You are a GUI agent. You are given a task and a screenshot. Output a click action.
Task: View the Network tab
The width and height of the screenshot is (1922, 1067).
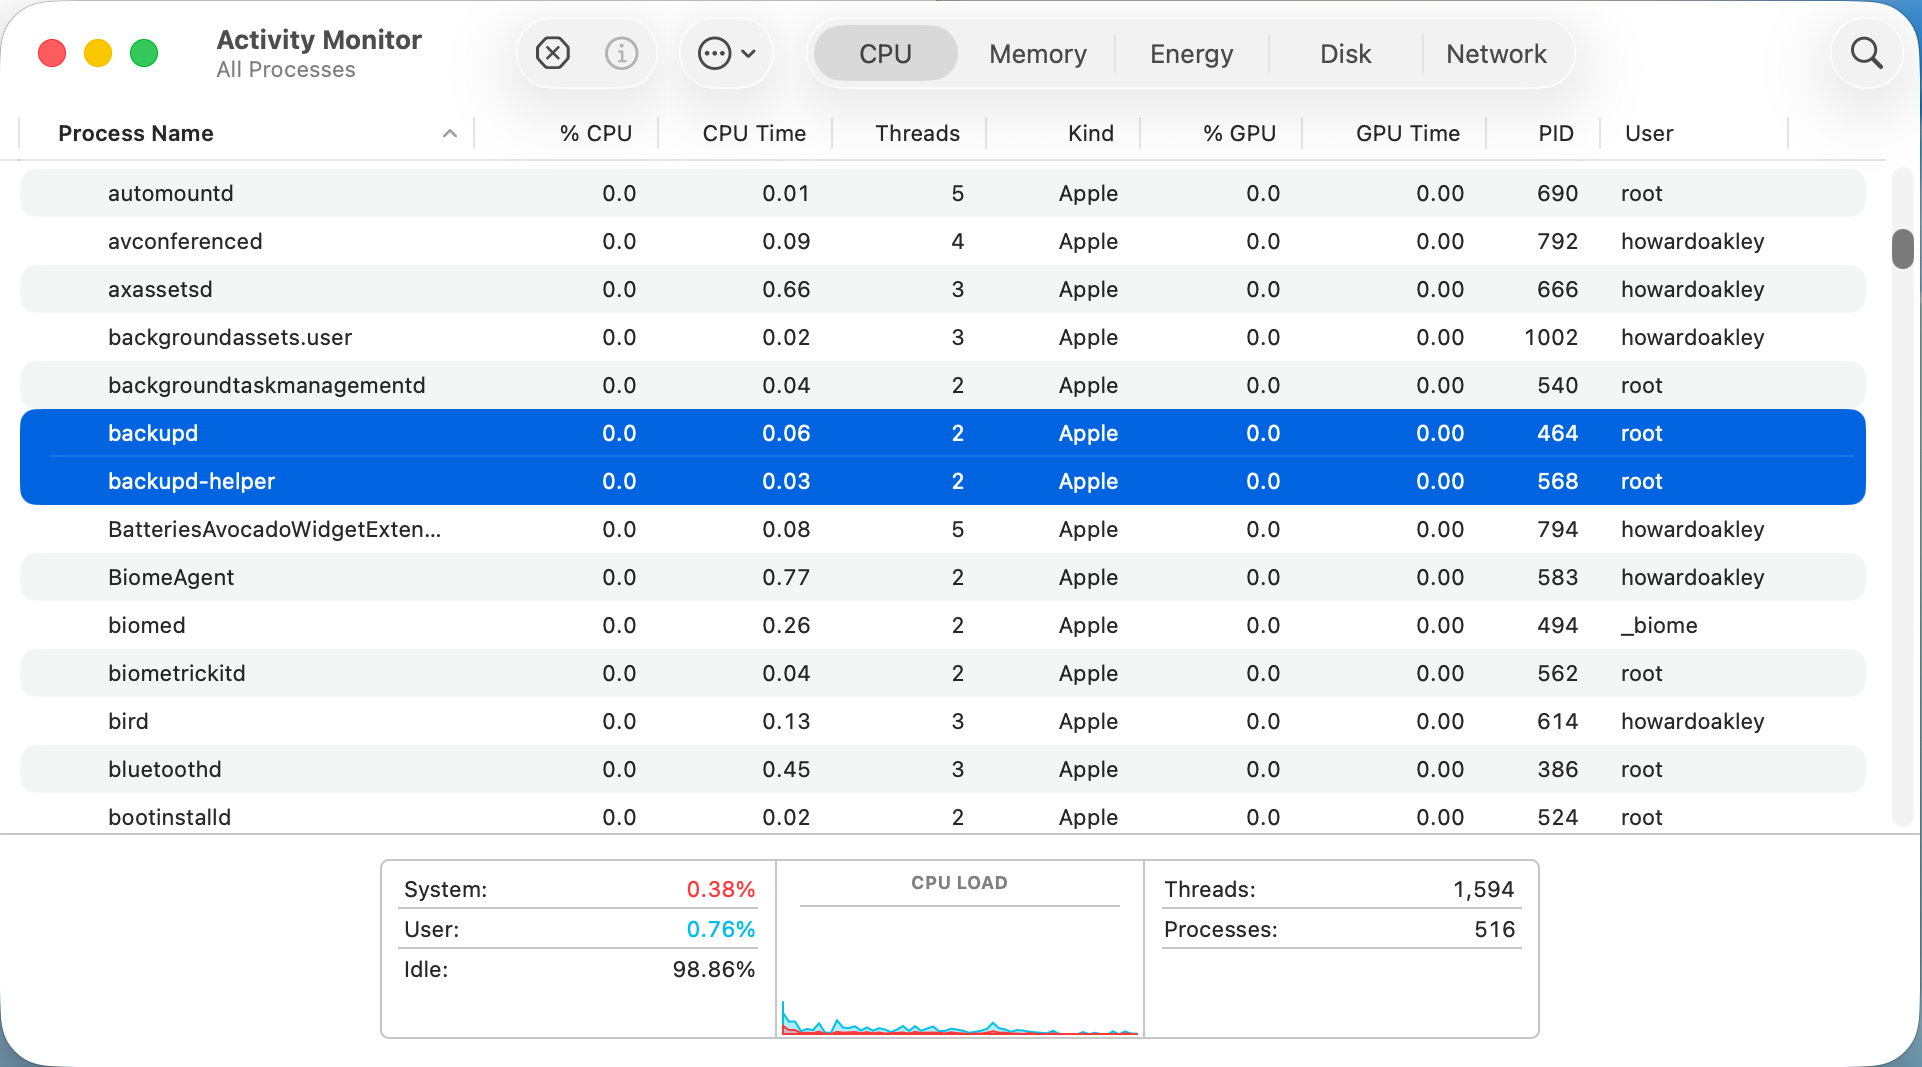pos(1496,53)
